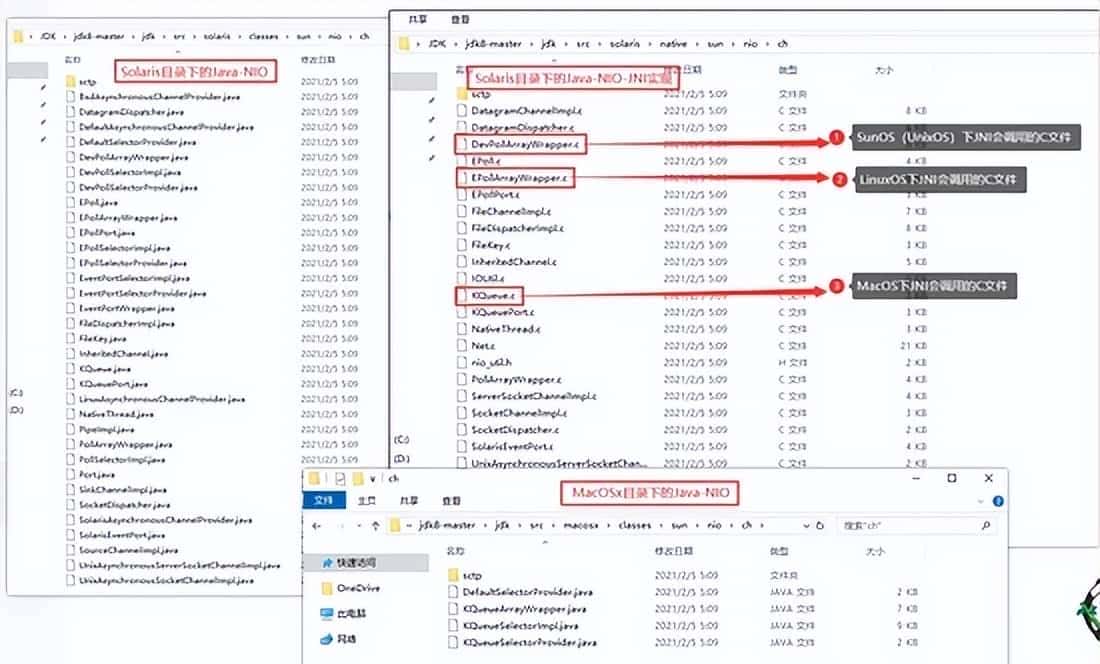Select the file SocketDispatcher.c

point(515,430)
